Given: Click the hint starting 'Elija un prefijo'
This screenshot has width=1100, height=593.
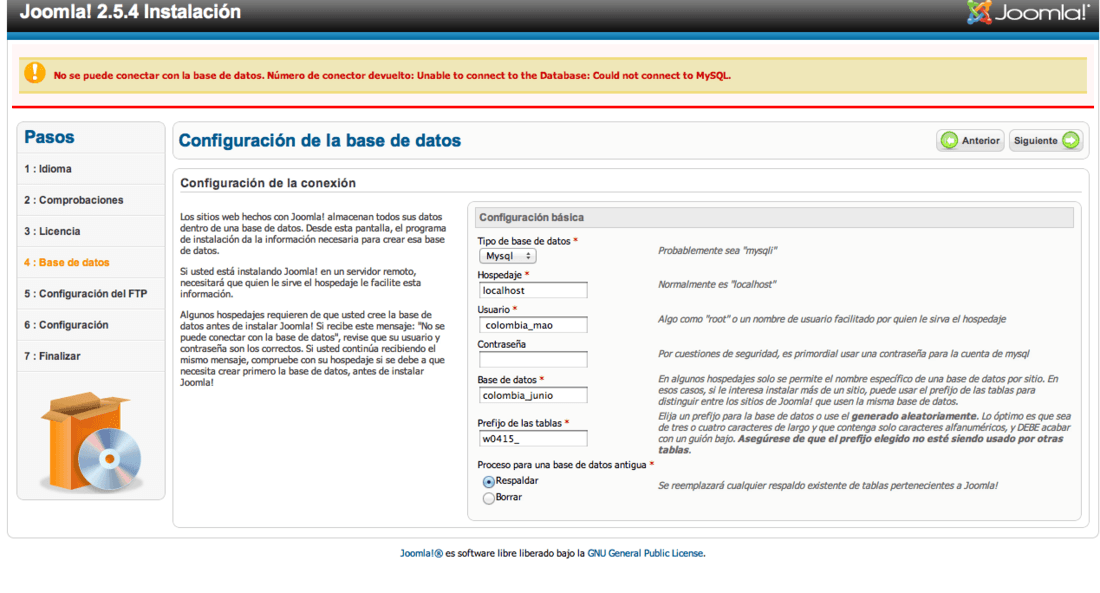Looking at the screenshot, I should 864,433.
